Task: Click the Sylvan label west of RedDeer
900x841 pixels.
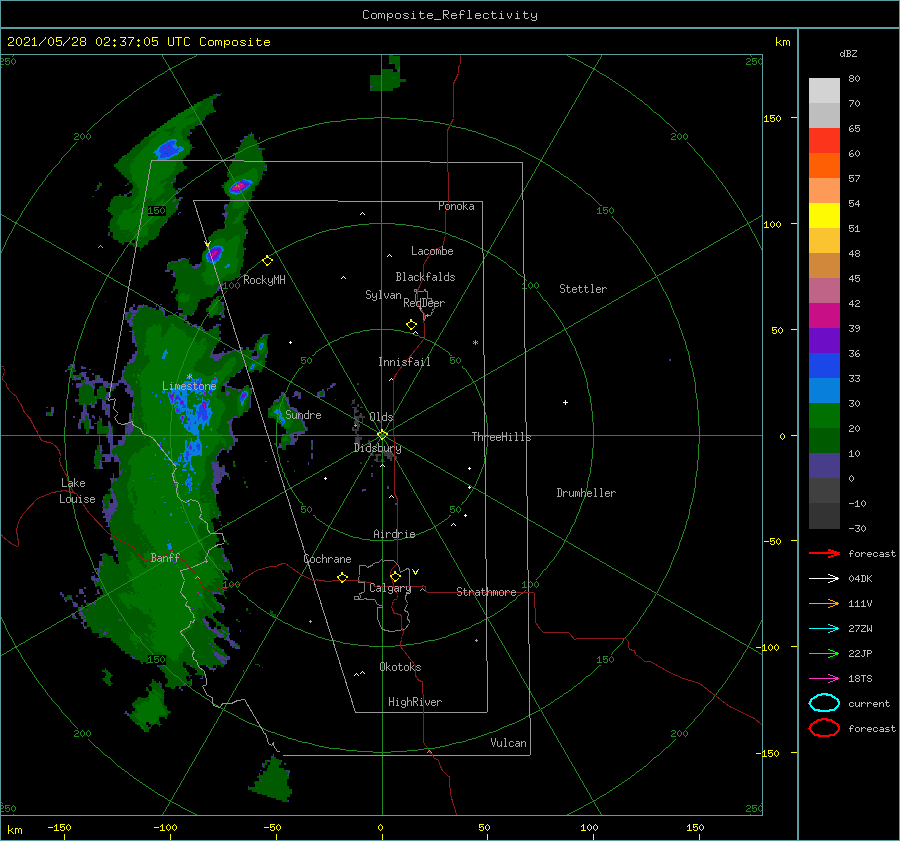Action: (383, 295)
